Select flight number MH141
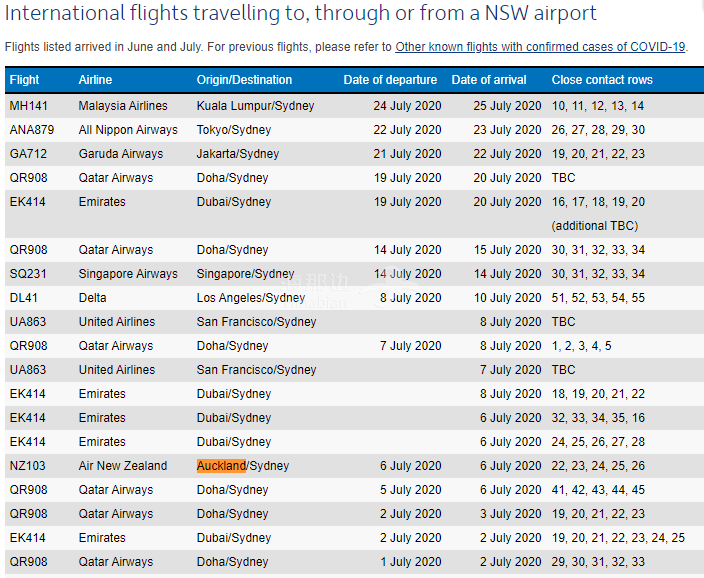Viewport: 704px width, 578px height. (28, 106)
